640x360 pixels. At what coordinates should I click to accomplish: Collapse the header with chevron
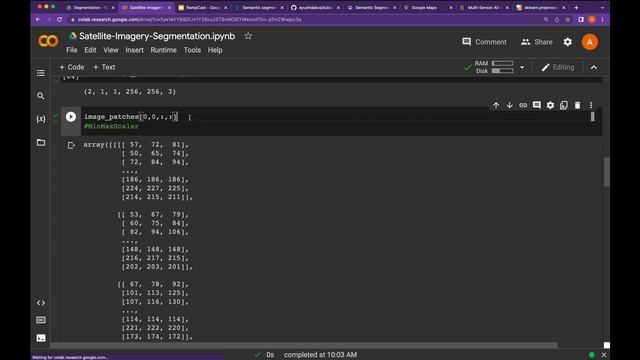coord(594,67)
